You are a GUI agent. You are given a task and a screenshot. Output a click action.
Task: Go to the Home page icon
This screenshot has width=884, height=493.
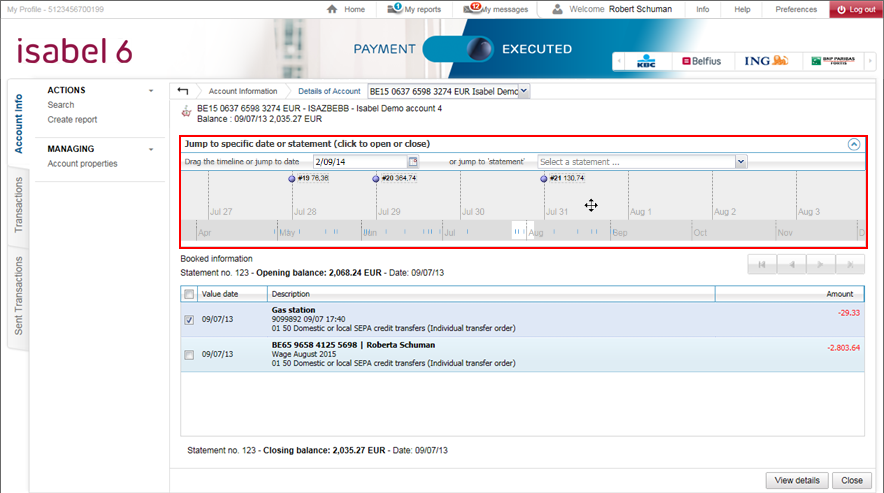(x=332, y=9)
